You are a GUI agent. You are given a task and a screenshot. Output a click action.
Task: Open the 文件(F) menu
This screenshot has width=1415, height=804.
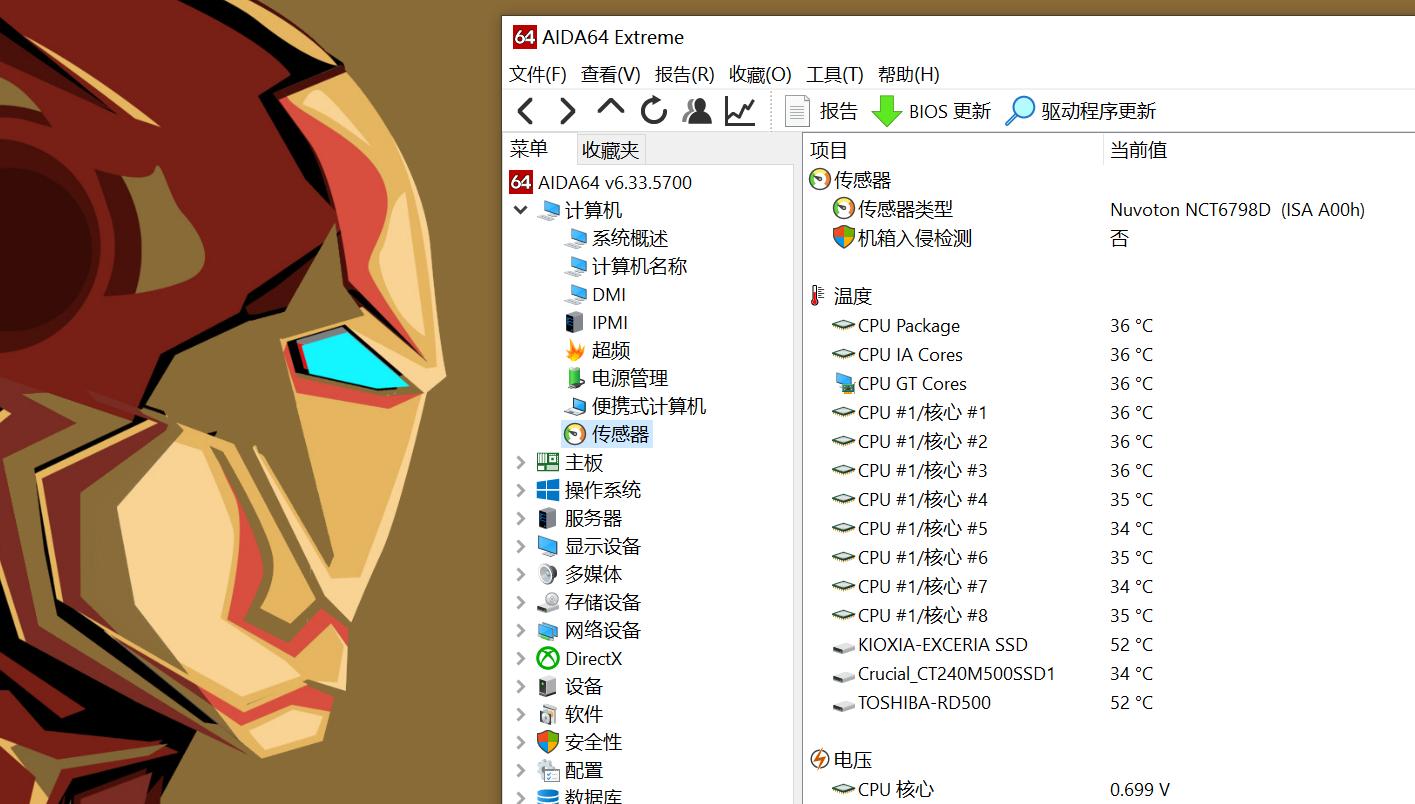point(538,74)
